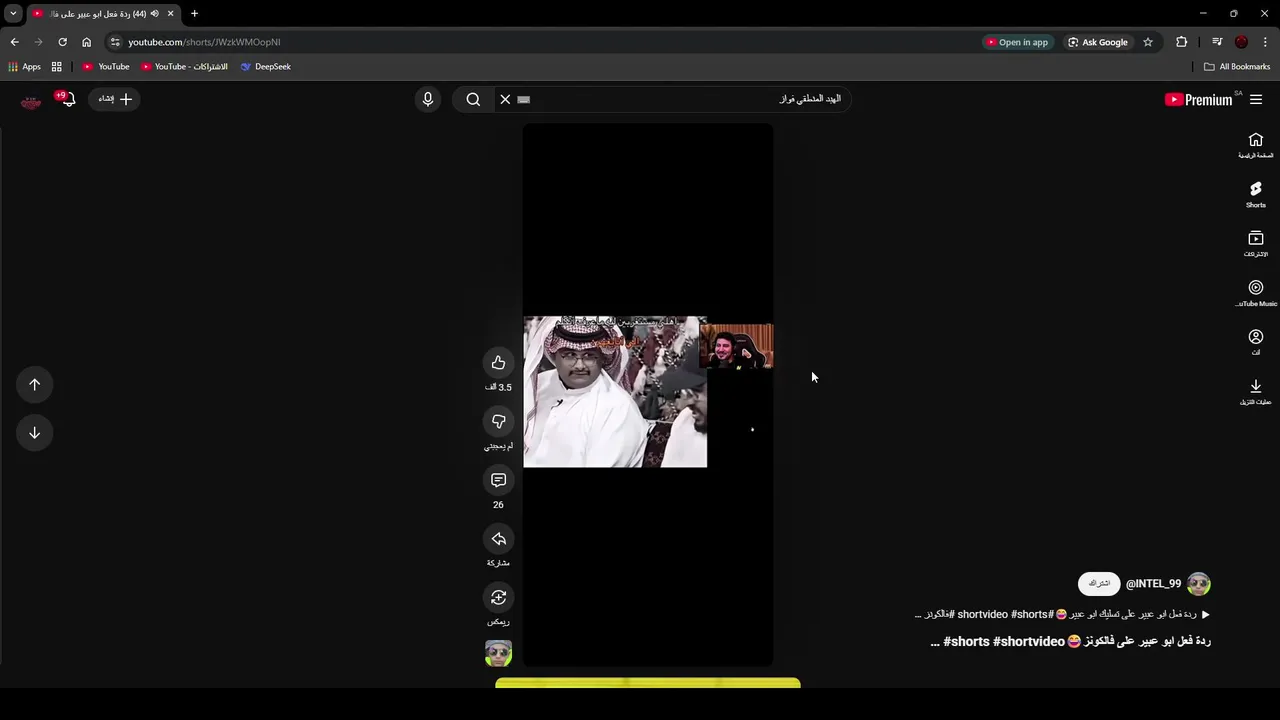Pause the short by clicking the video
This screenshot has height=720, width=1280.
coord(648,394)
